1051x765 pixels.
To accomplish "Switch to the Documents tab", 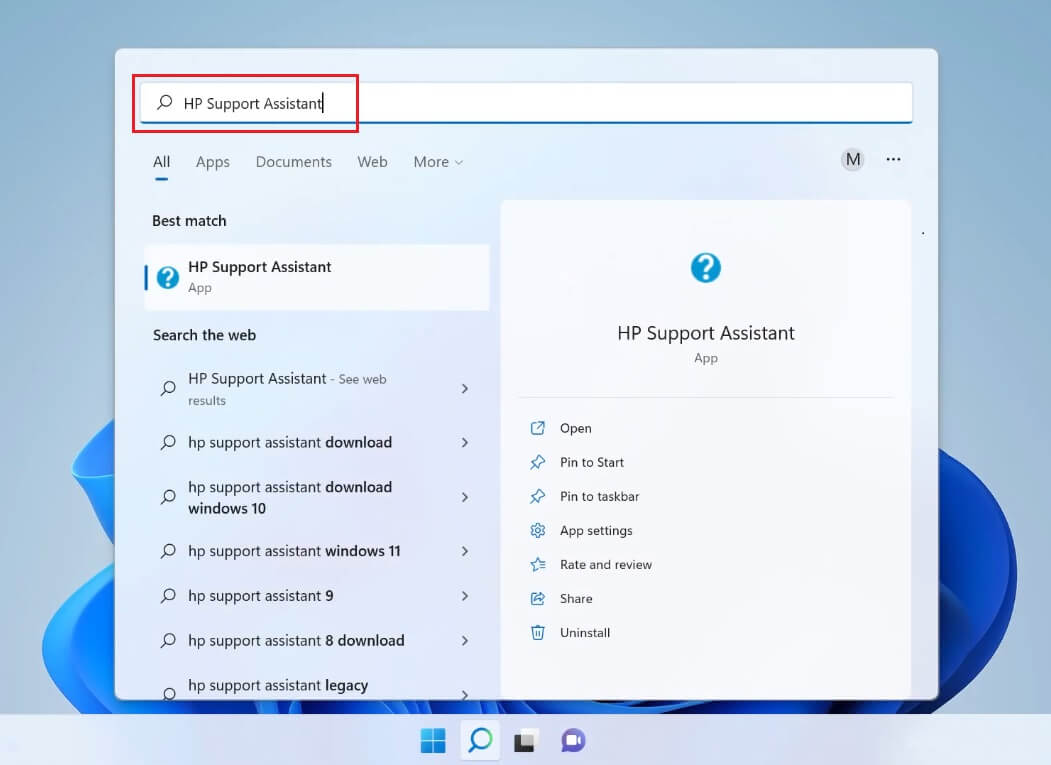I will pos(293,161).
